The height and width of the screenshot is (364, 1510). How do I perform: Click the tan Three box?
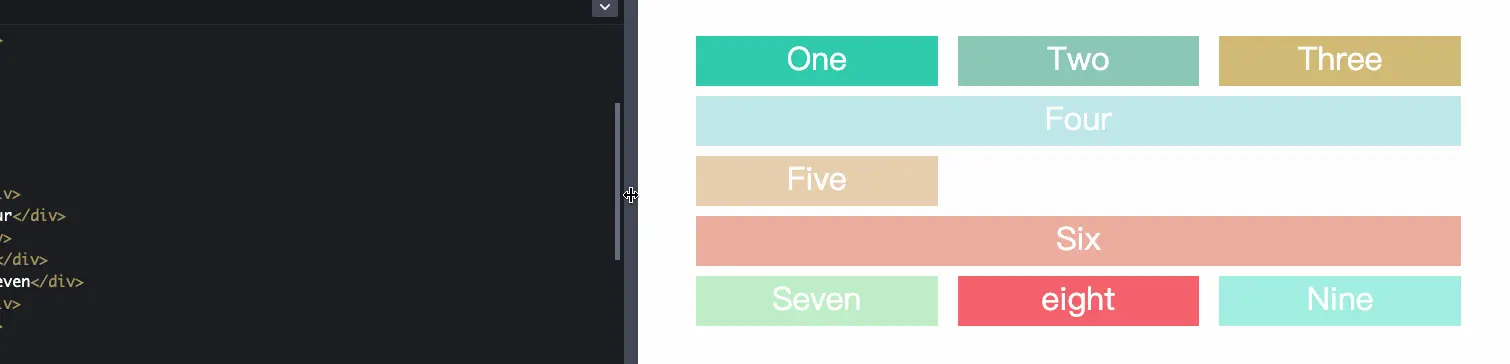[x=1340, y=61]
